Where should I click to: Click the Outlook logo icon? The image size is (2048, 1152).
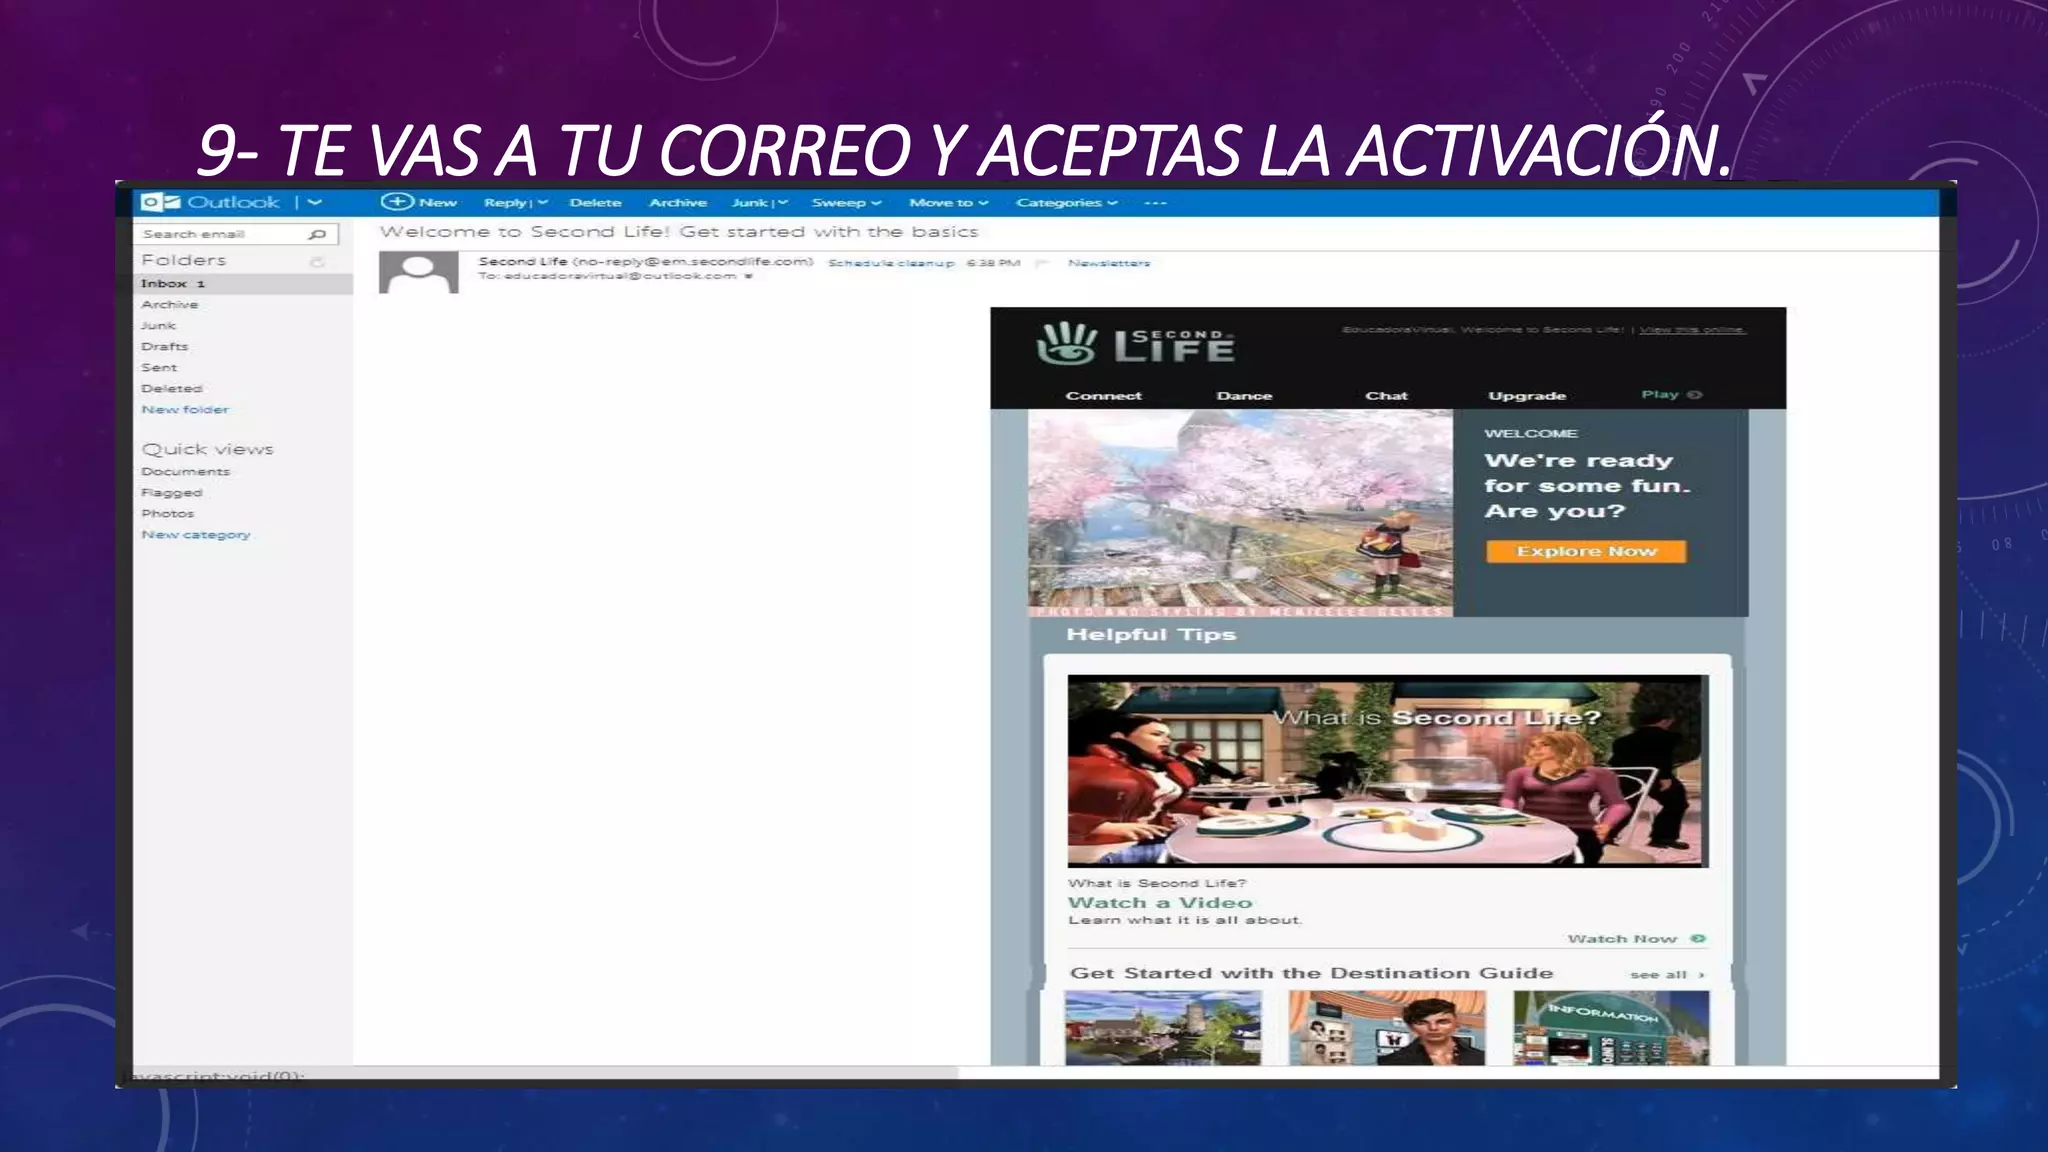[x=160, y=202]
